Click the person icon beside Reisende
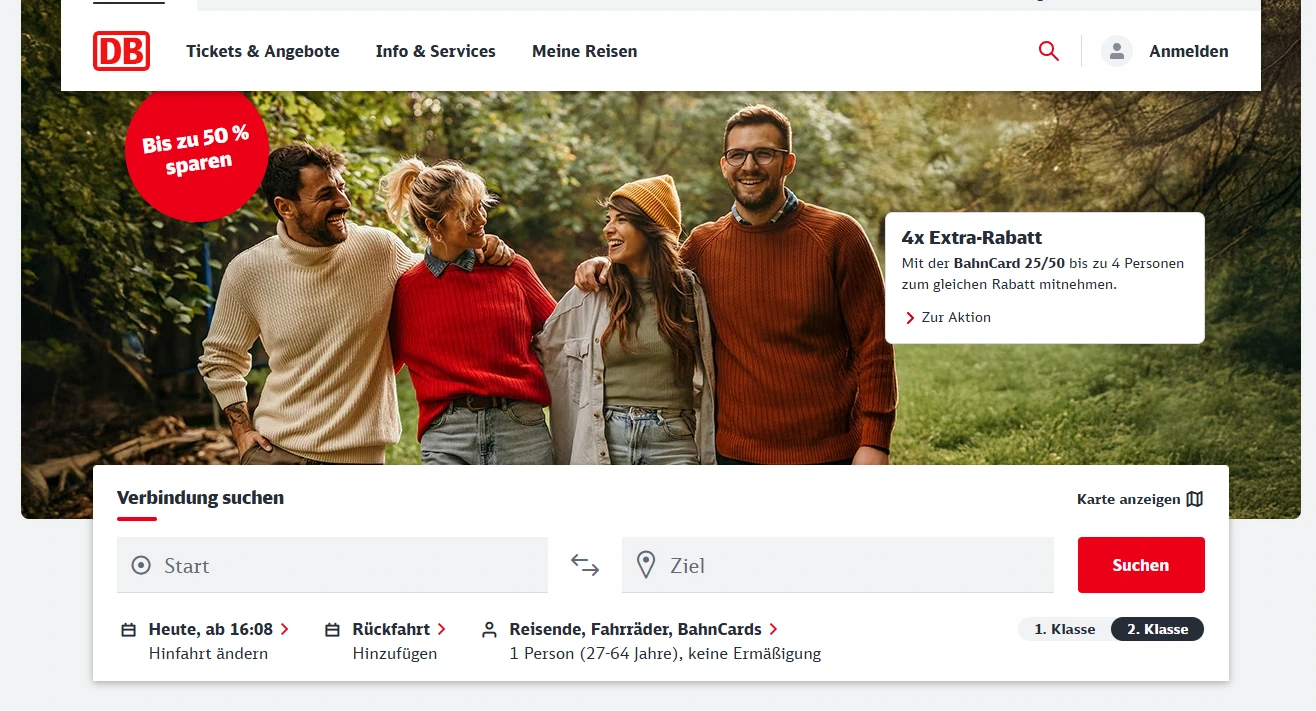The width and height of the screenshot is (1316, 711). [489, 630]
